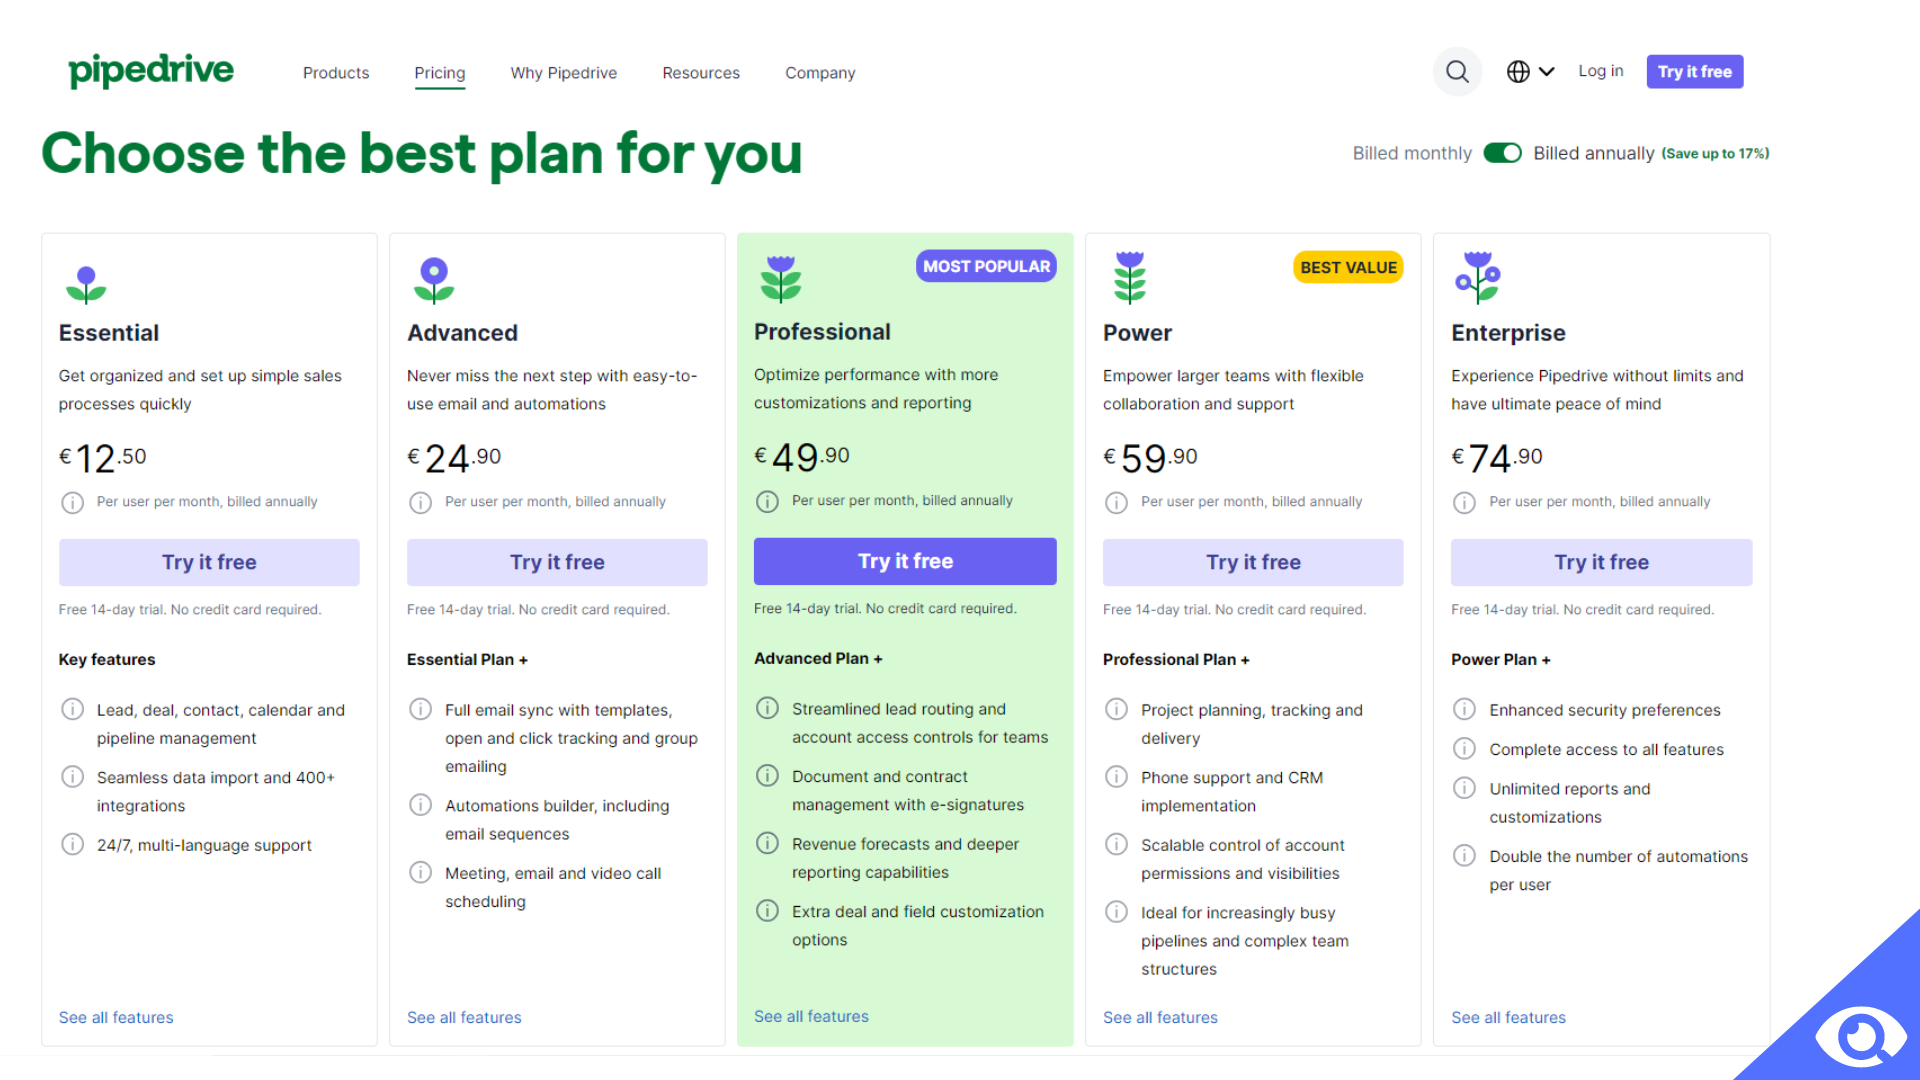Viewport: 1920px width, 1080px height.
Task: Click the Pipedrive logo icon
Action: [x=150, y=71]
